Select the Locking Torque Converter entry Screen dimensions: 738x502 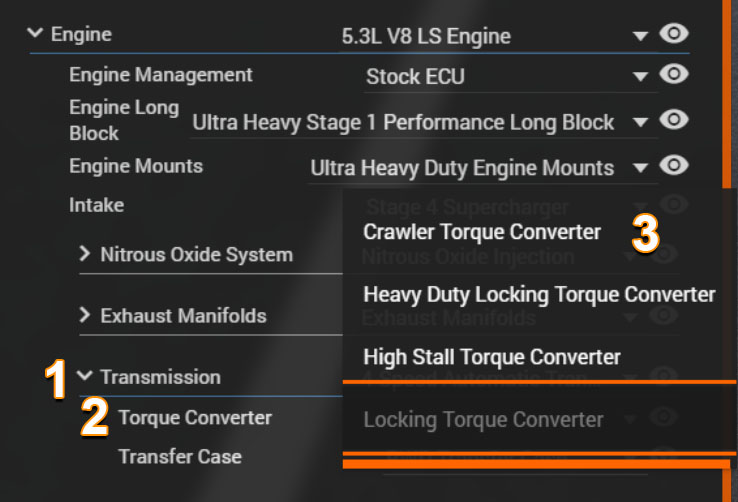(483, 420)
